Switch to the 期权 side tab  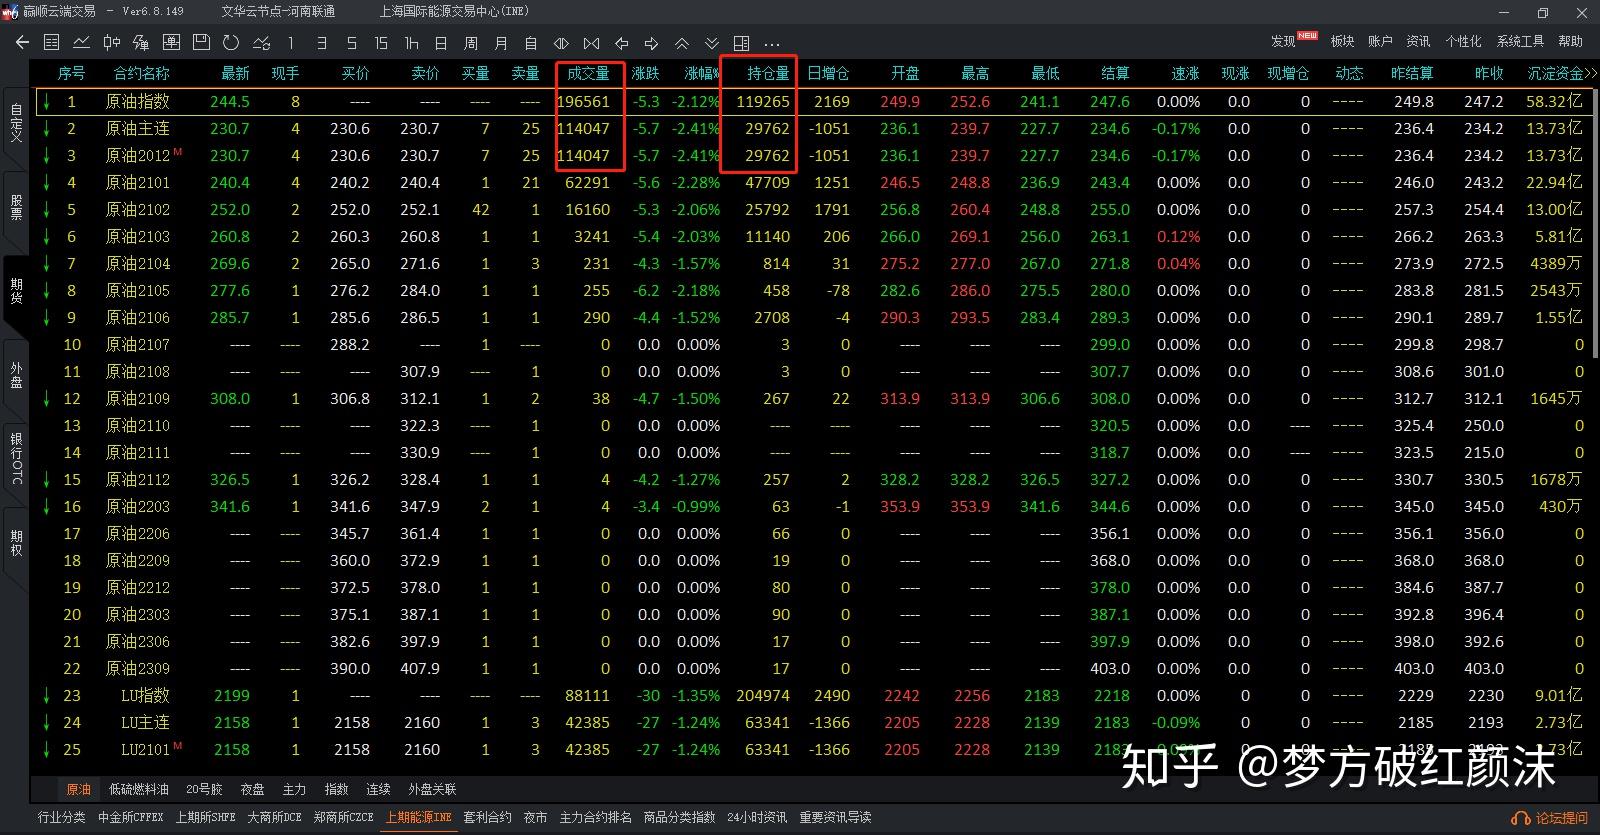pyautogui.click(x=16, y=543)
